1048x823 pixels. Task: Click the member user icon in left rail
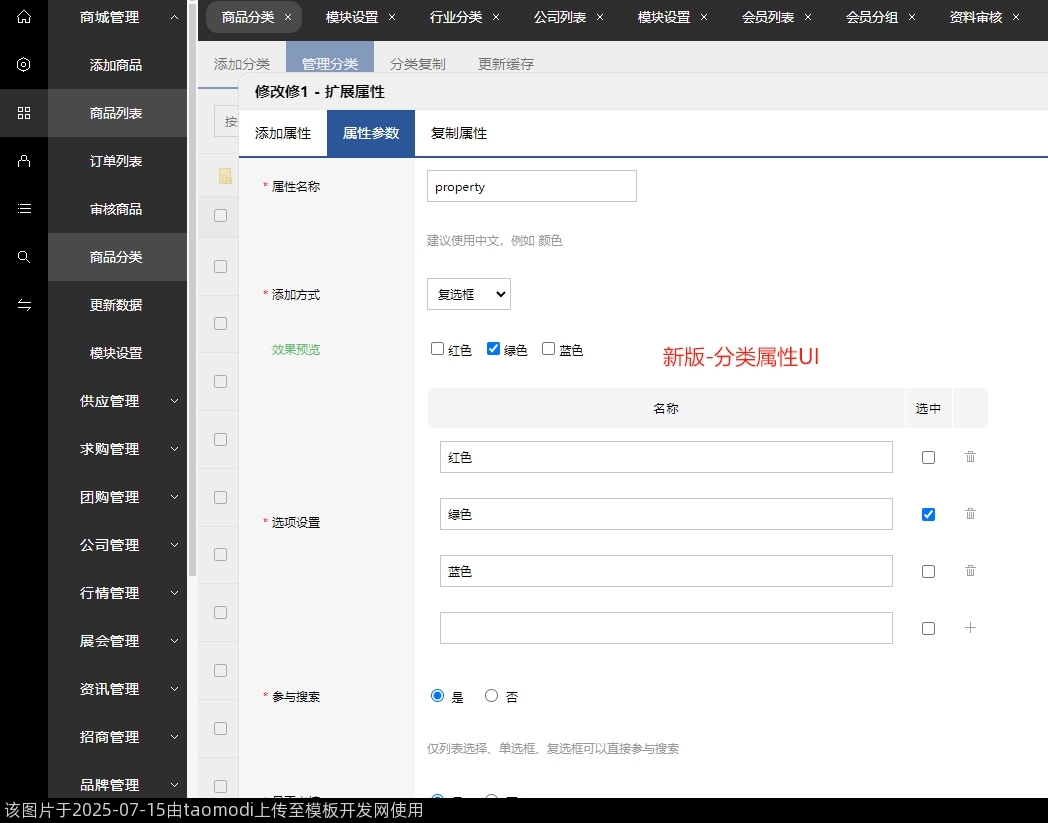coord(24,161)
